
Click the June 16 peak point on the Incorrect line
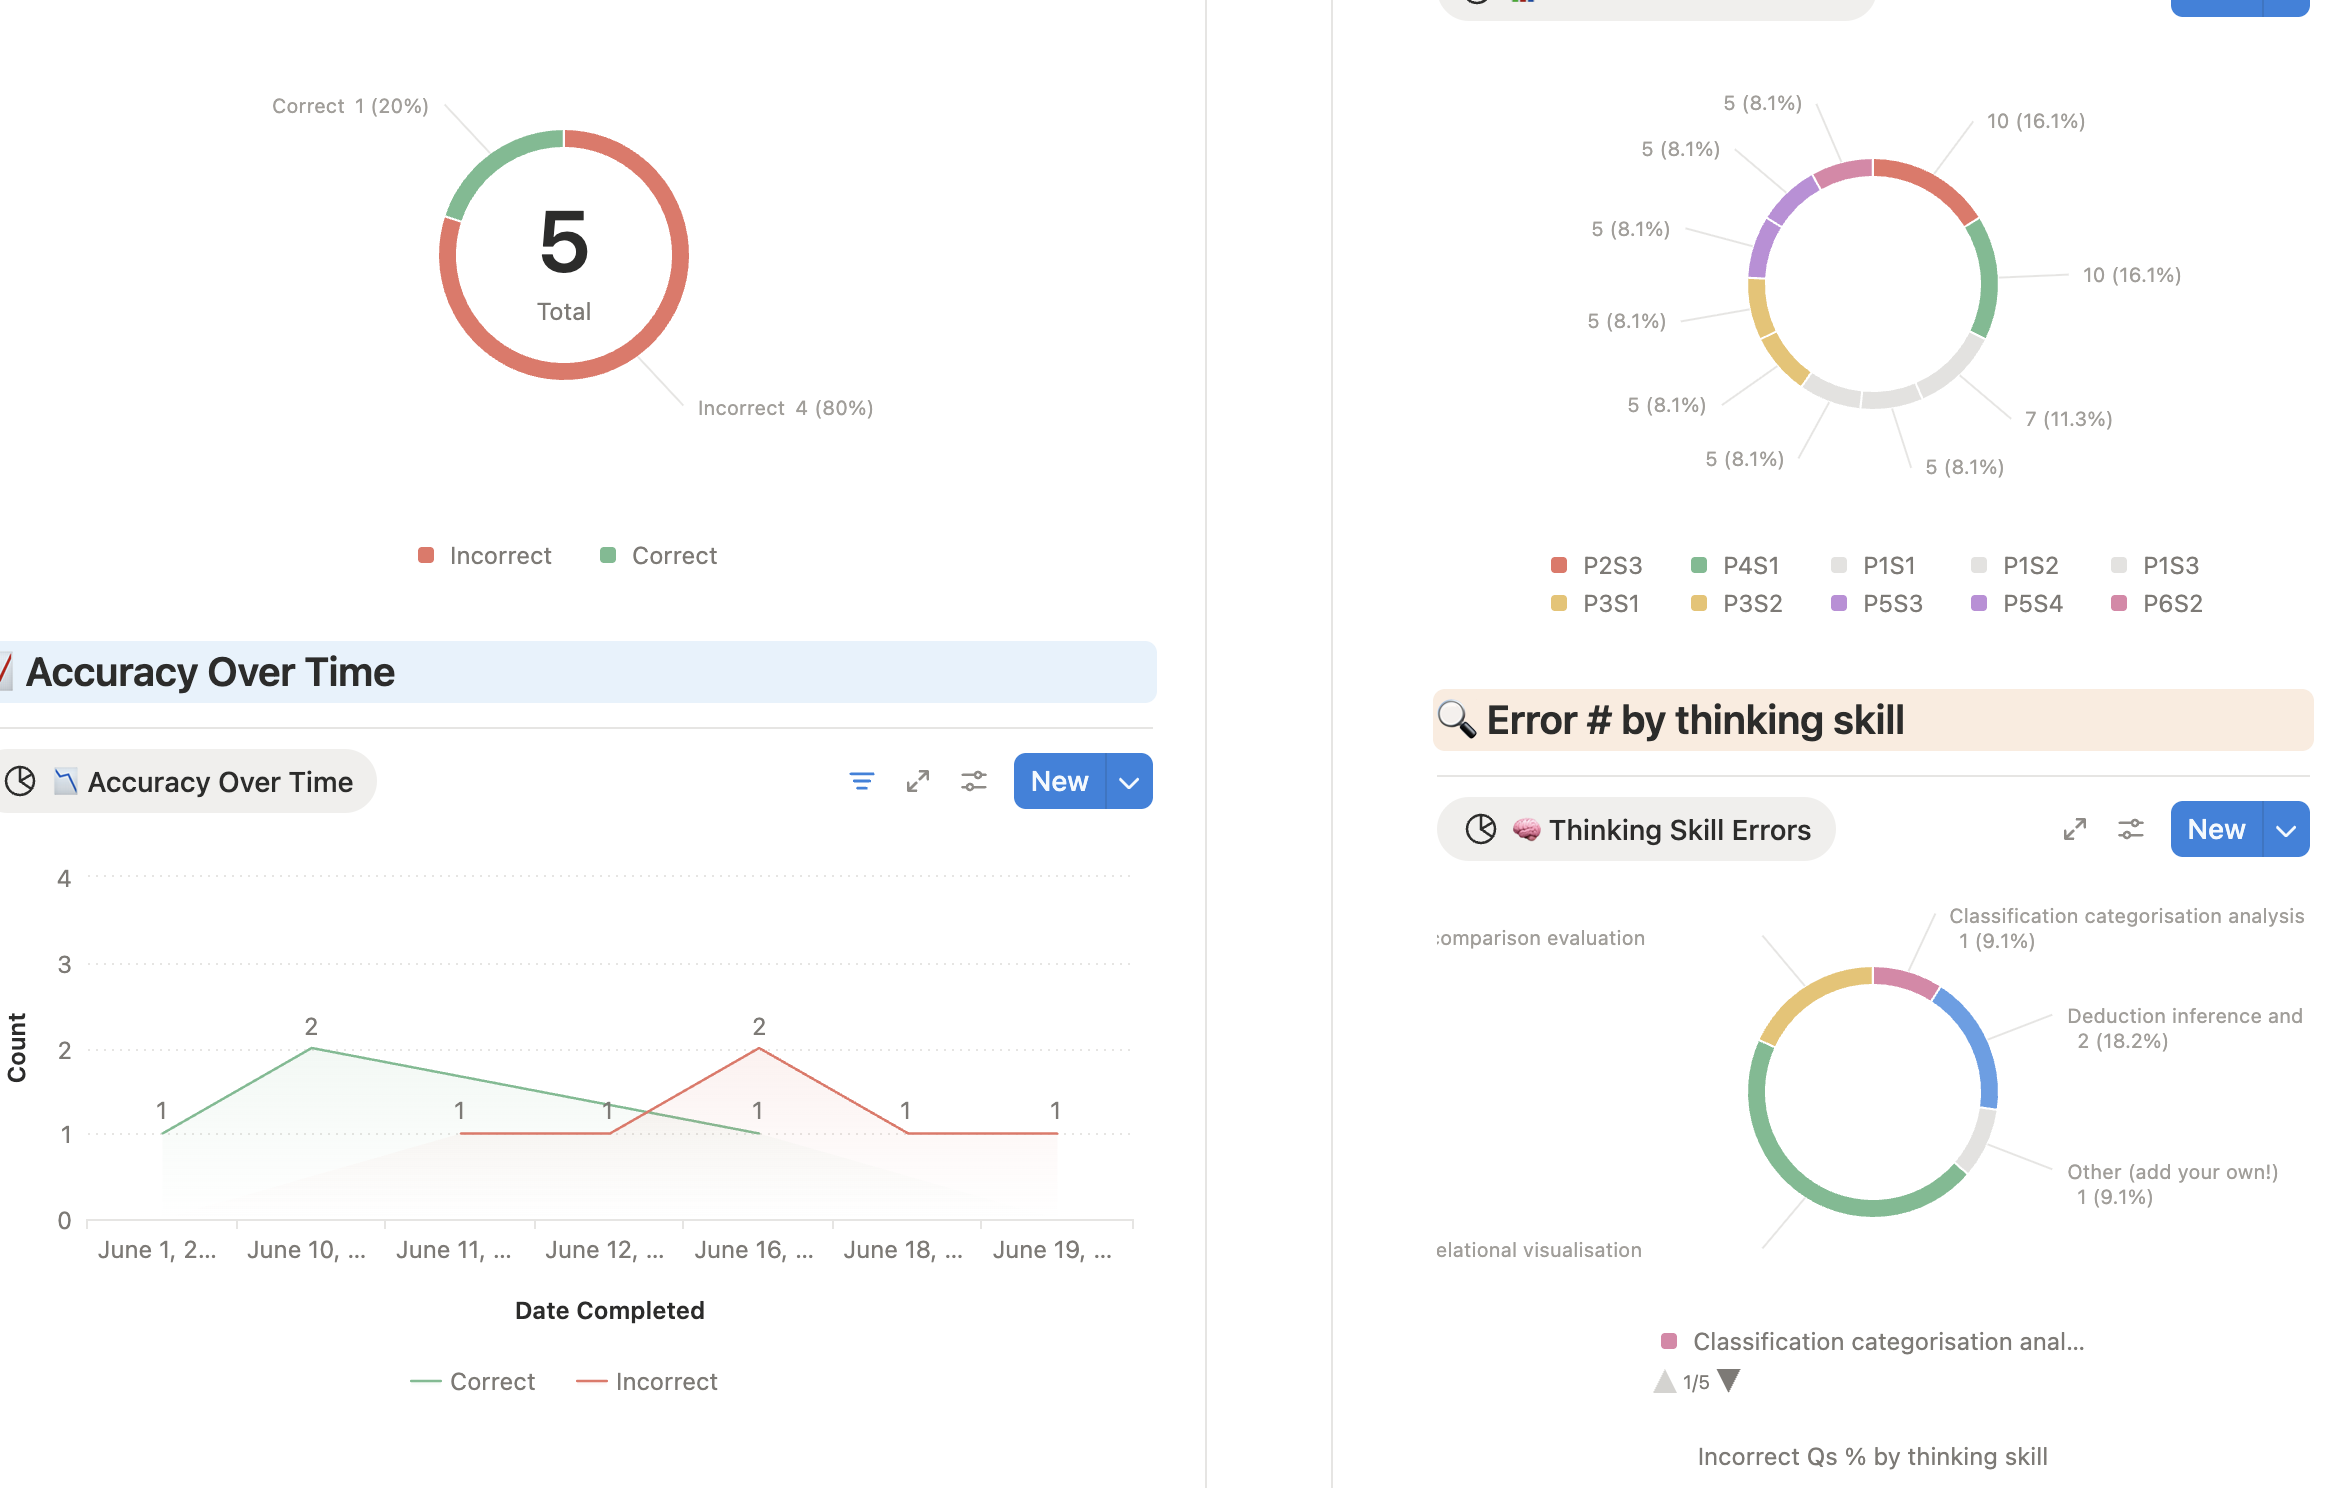coord(759,1048)
